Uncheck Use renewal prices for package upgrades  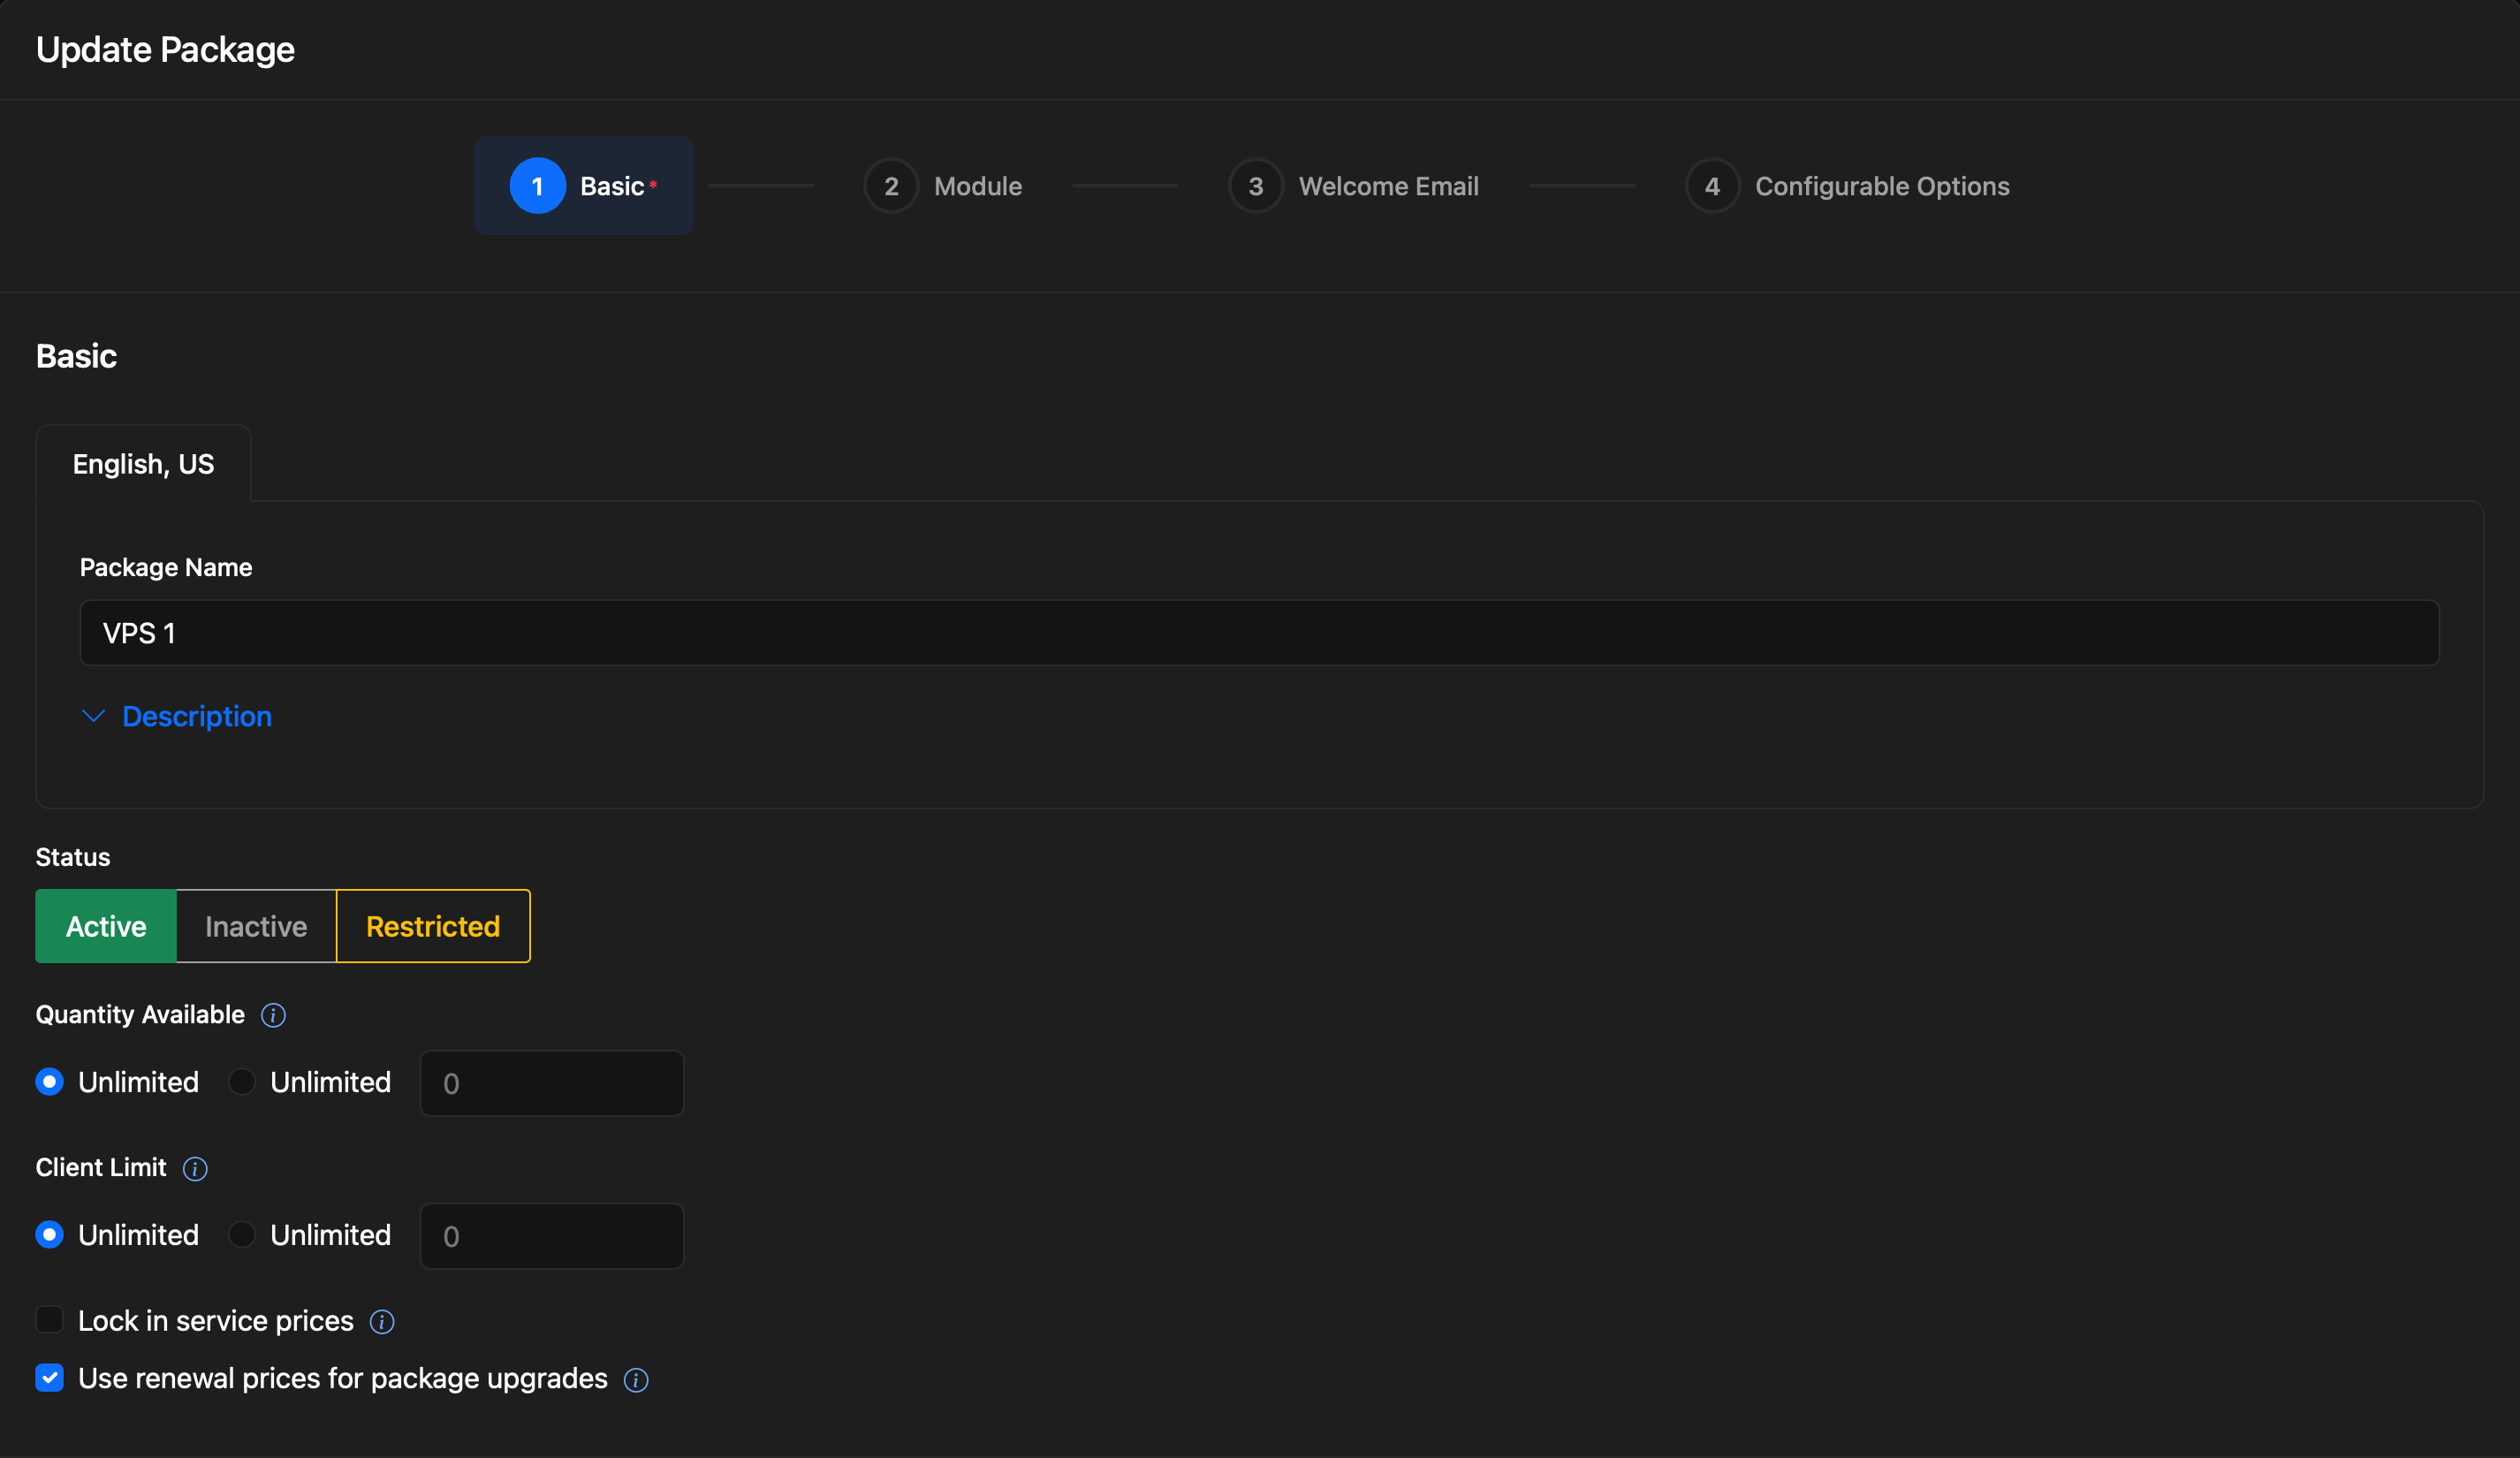[x=49, y=1378]
